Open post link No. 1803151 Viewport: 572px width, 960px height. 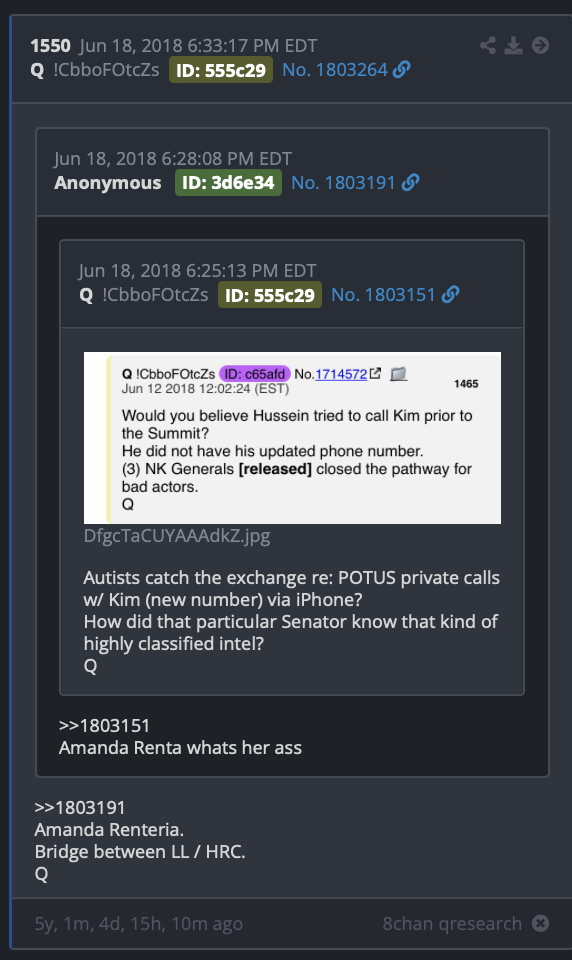[383, 294]
